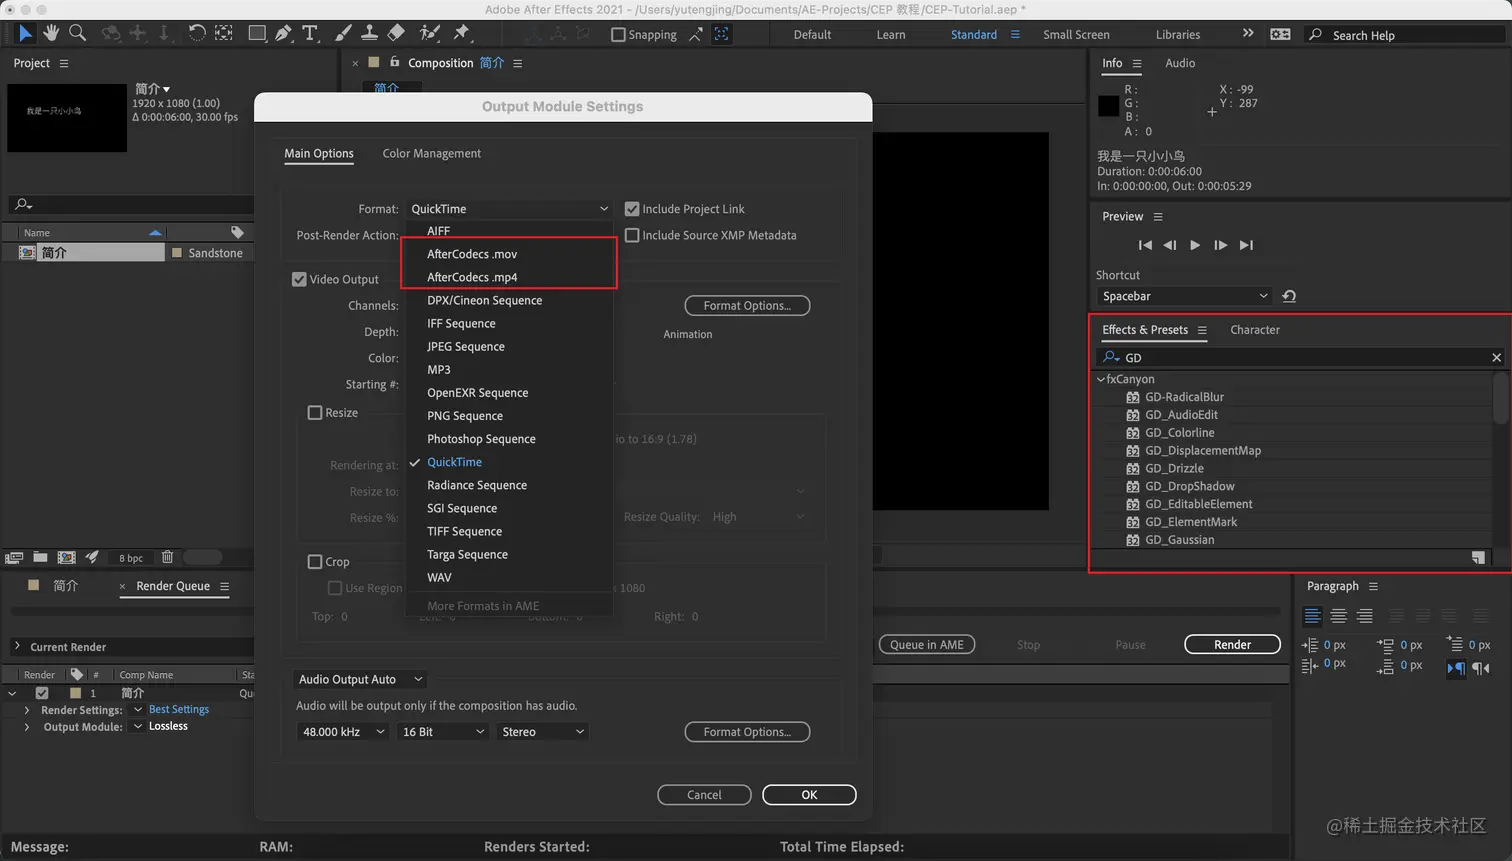The width and height of the screenshot is (1512, 861).
Task: Step to previous frame in Preview panel
Action: [x=1169, y=245]
